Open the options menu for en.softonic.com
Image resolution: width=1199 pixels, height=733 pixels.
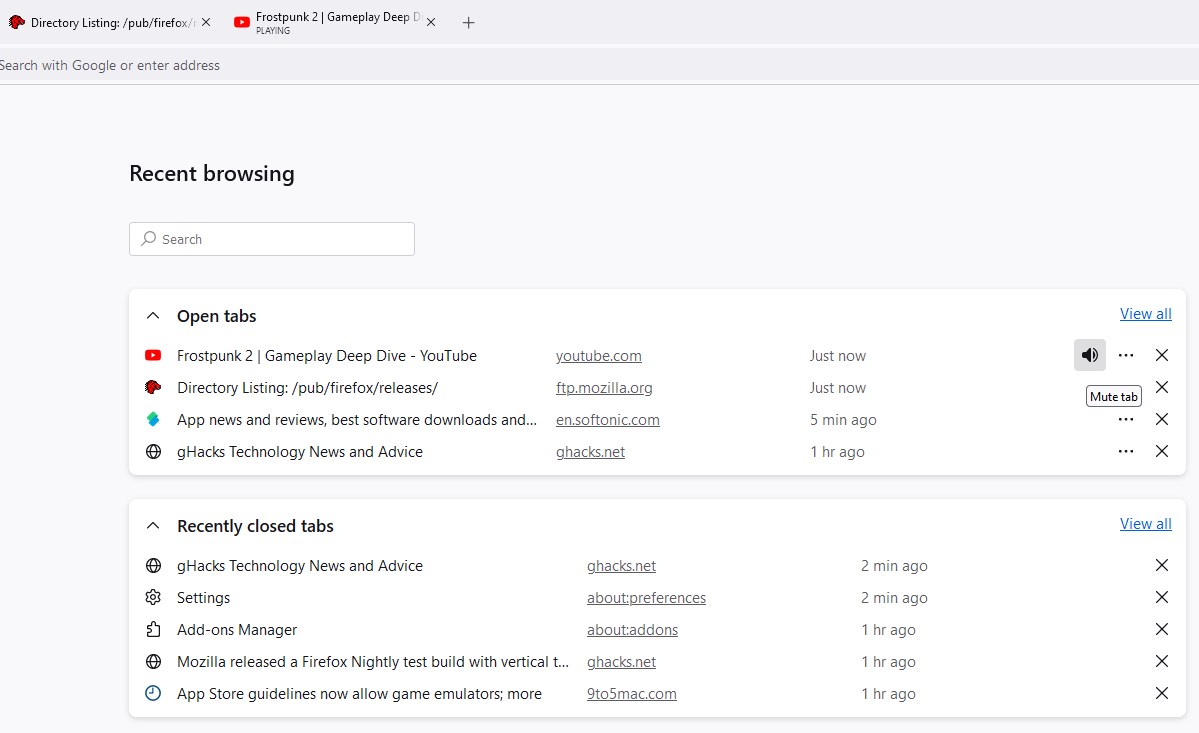point(1126,419)
